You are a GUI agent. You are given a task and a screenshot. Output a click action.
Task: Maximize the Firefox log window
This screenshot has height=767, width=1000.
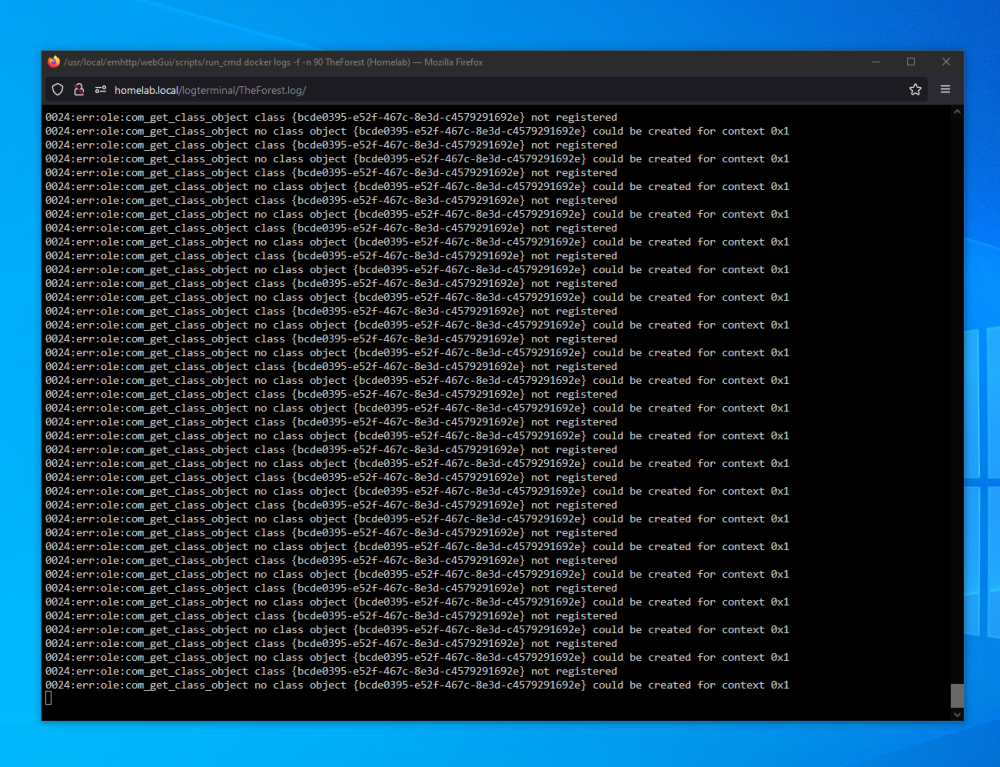(911, 62)
